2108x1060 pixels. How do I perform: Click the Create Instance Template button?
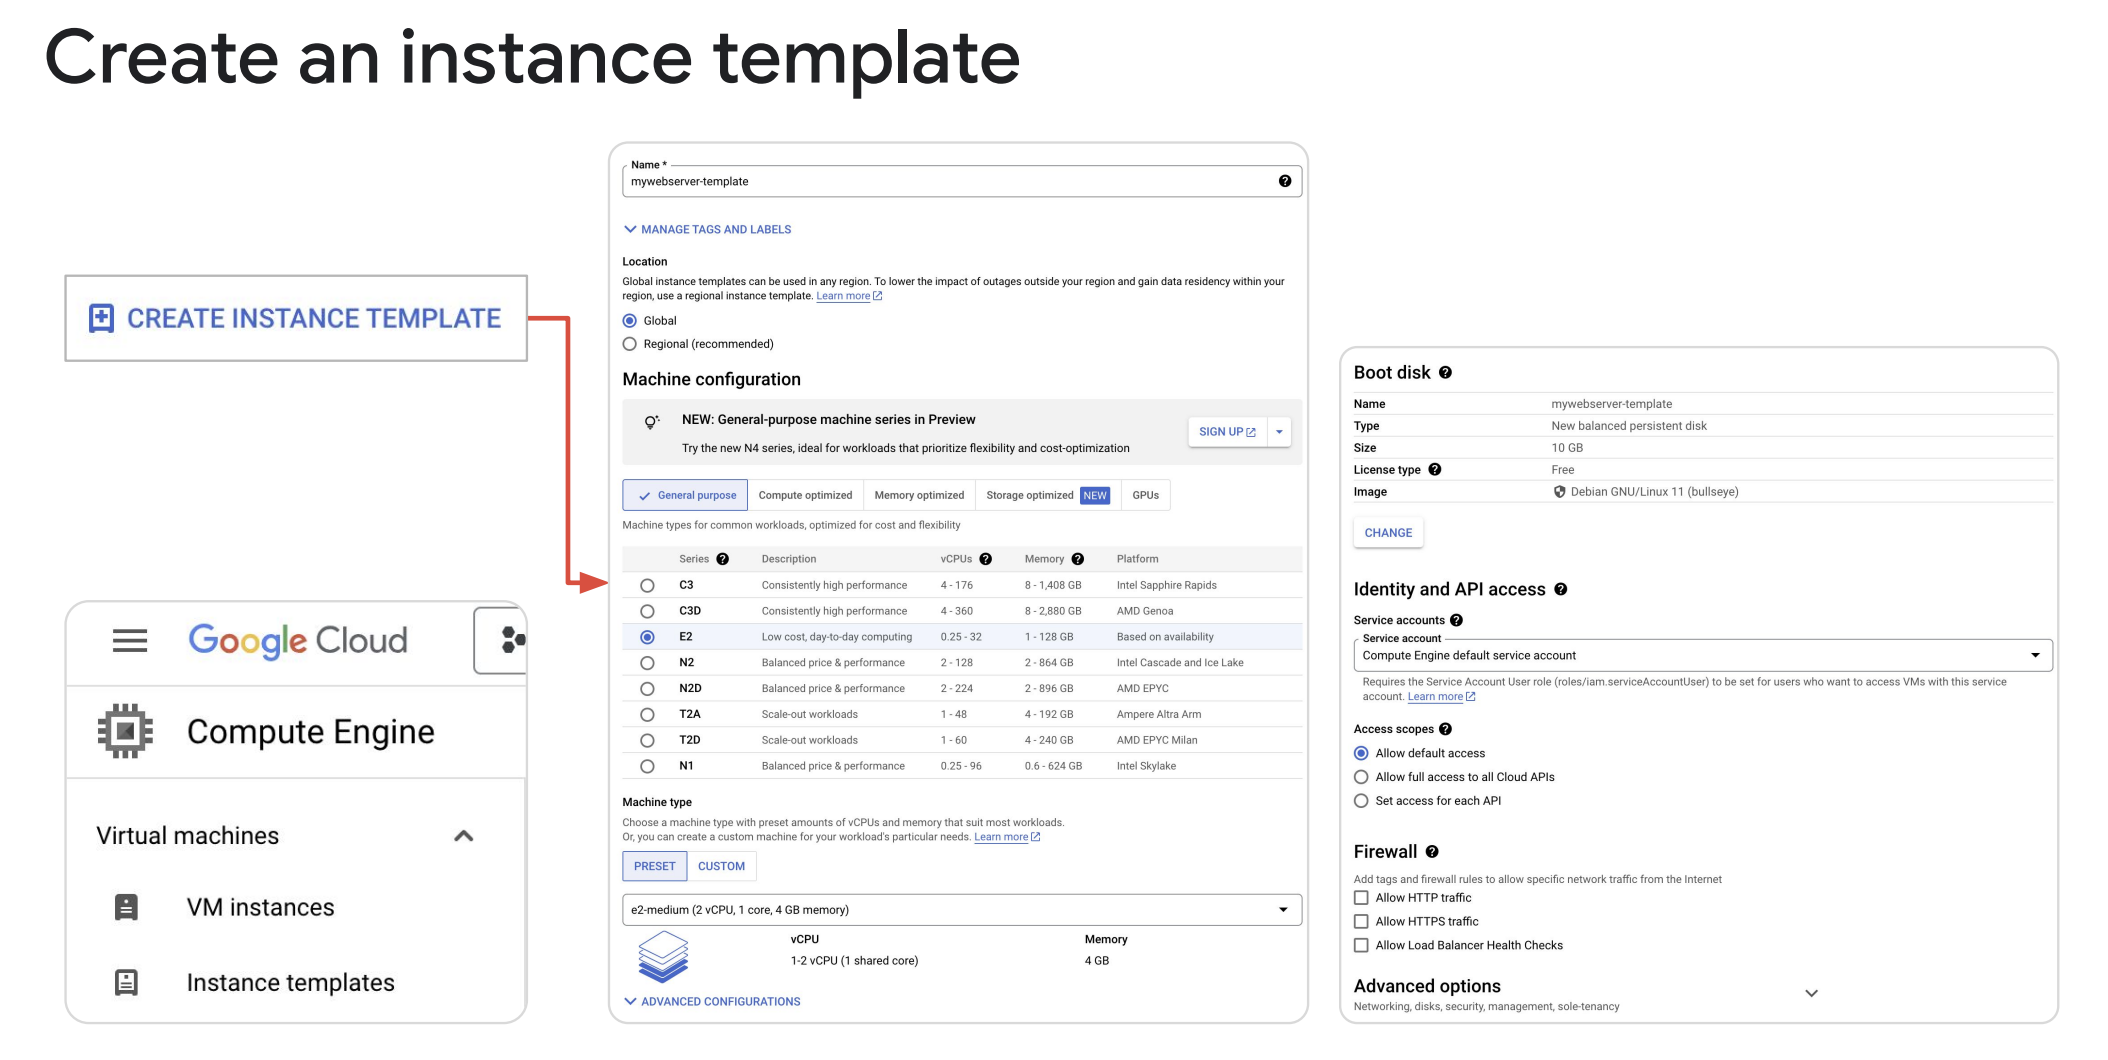(296, 318)
